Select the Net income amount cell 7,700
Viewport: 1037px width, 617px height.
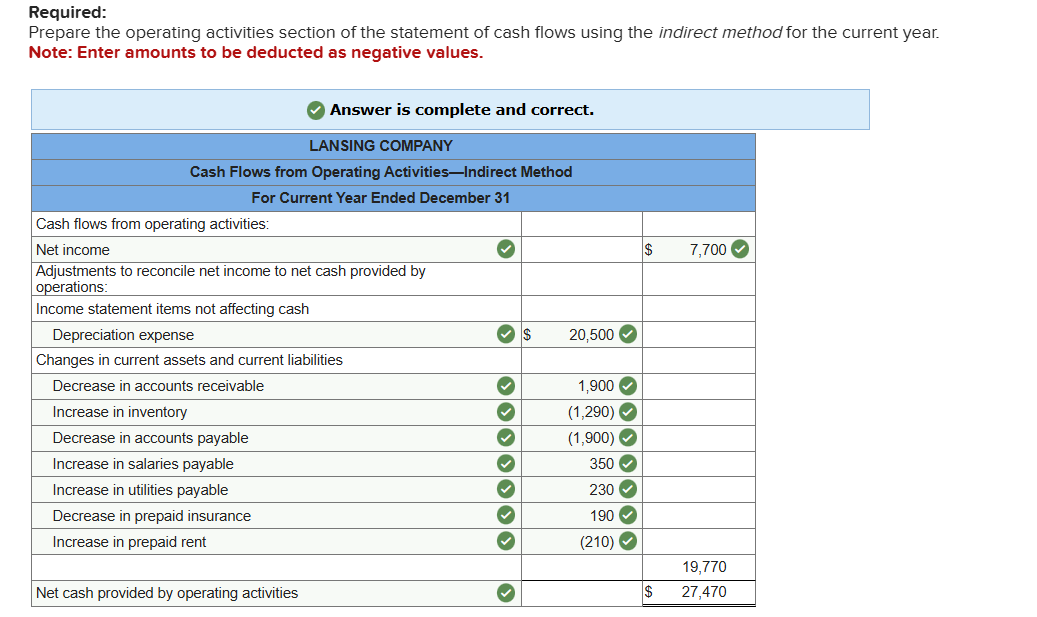708,250
